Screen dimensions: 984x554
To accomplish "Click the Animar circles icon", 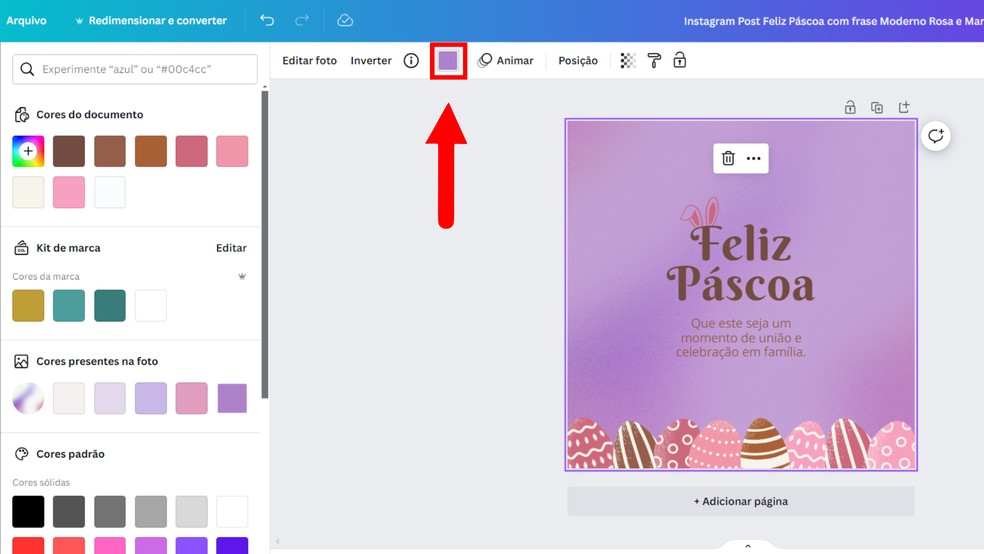I will pos(484,60).
